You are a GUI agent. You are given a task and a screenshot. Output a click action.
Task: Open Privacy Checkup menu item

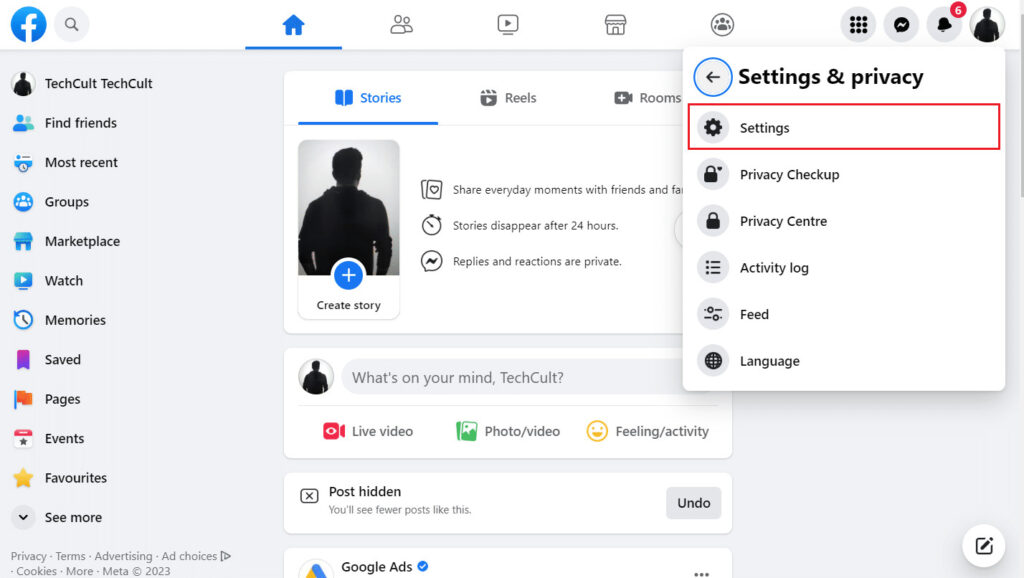pyautogui.click(x=788, y=174)
